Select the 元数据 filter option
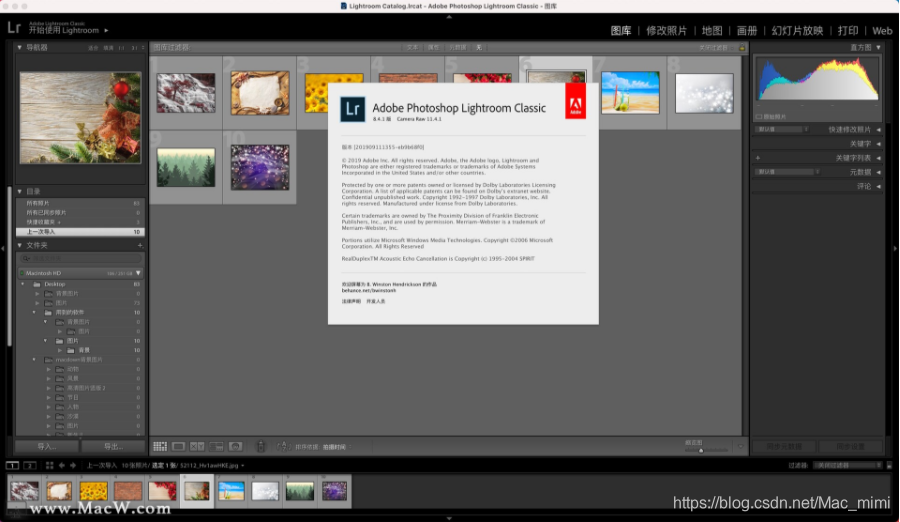The image size is (900, 522). (x=457, y=48)
